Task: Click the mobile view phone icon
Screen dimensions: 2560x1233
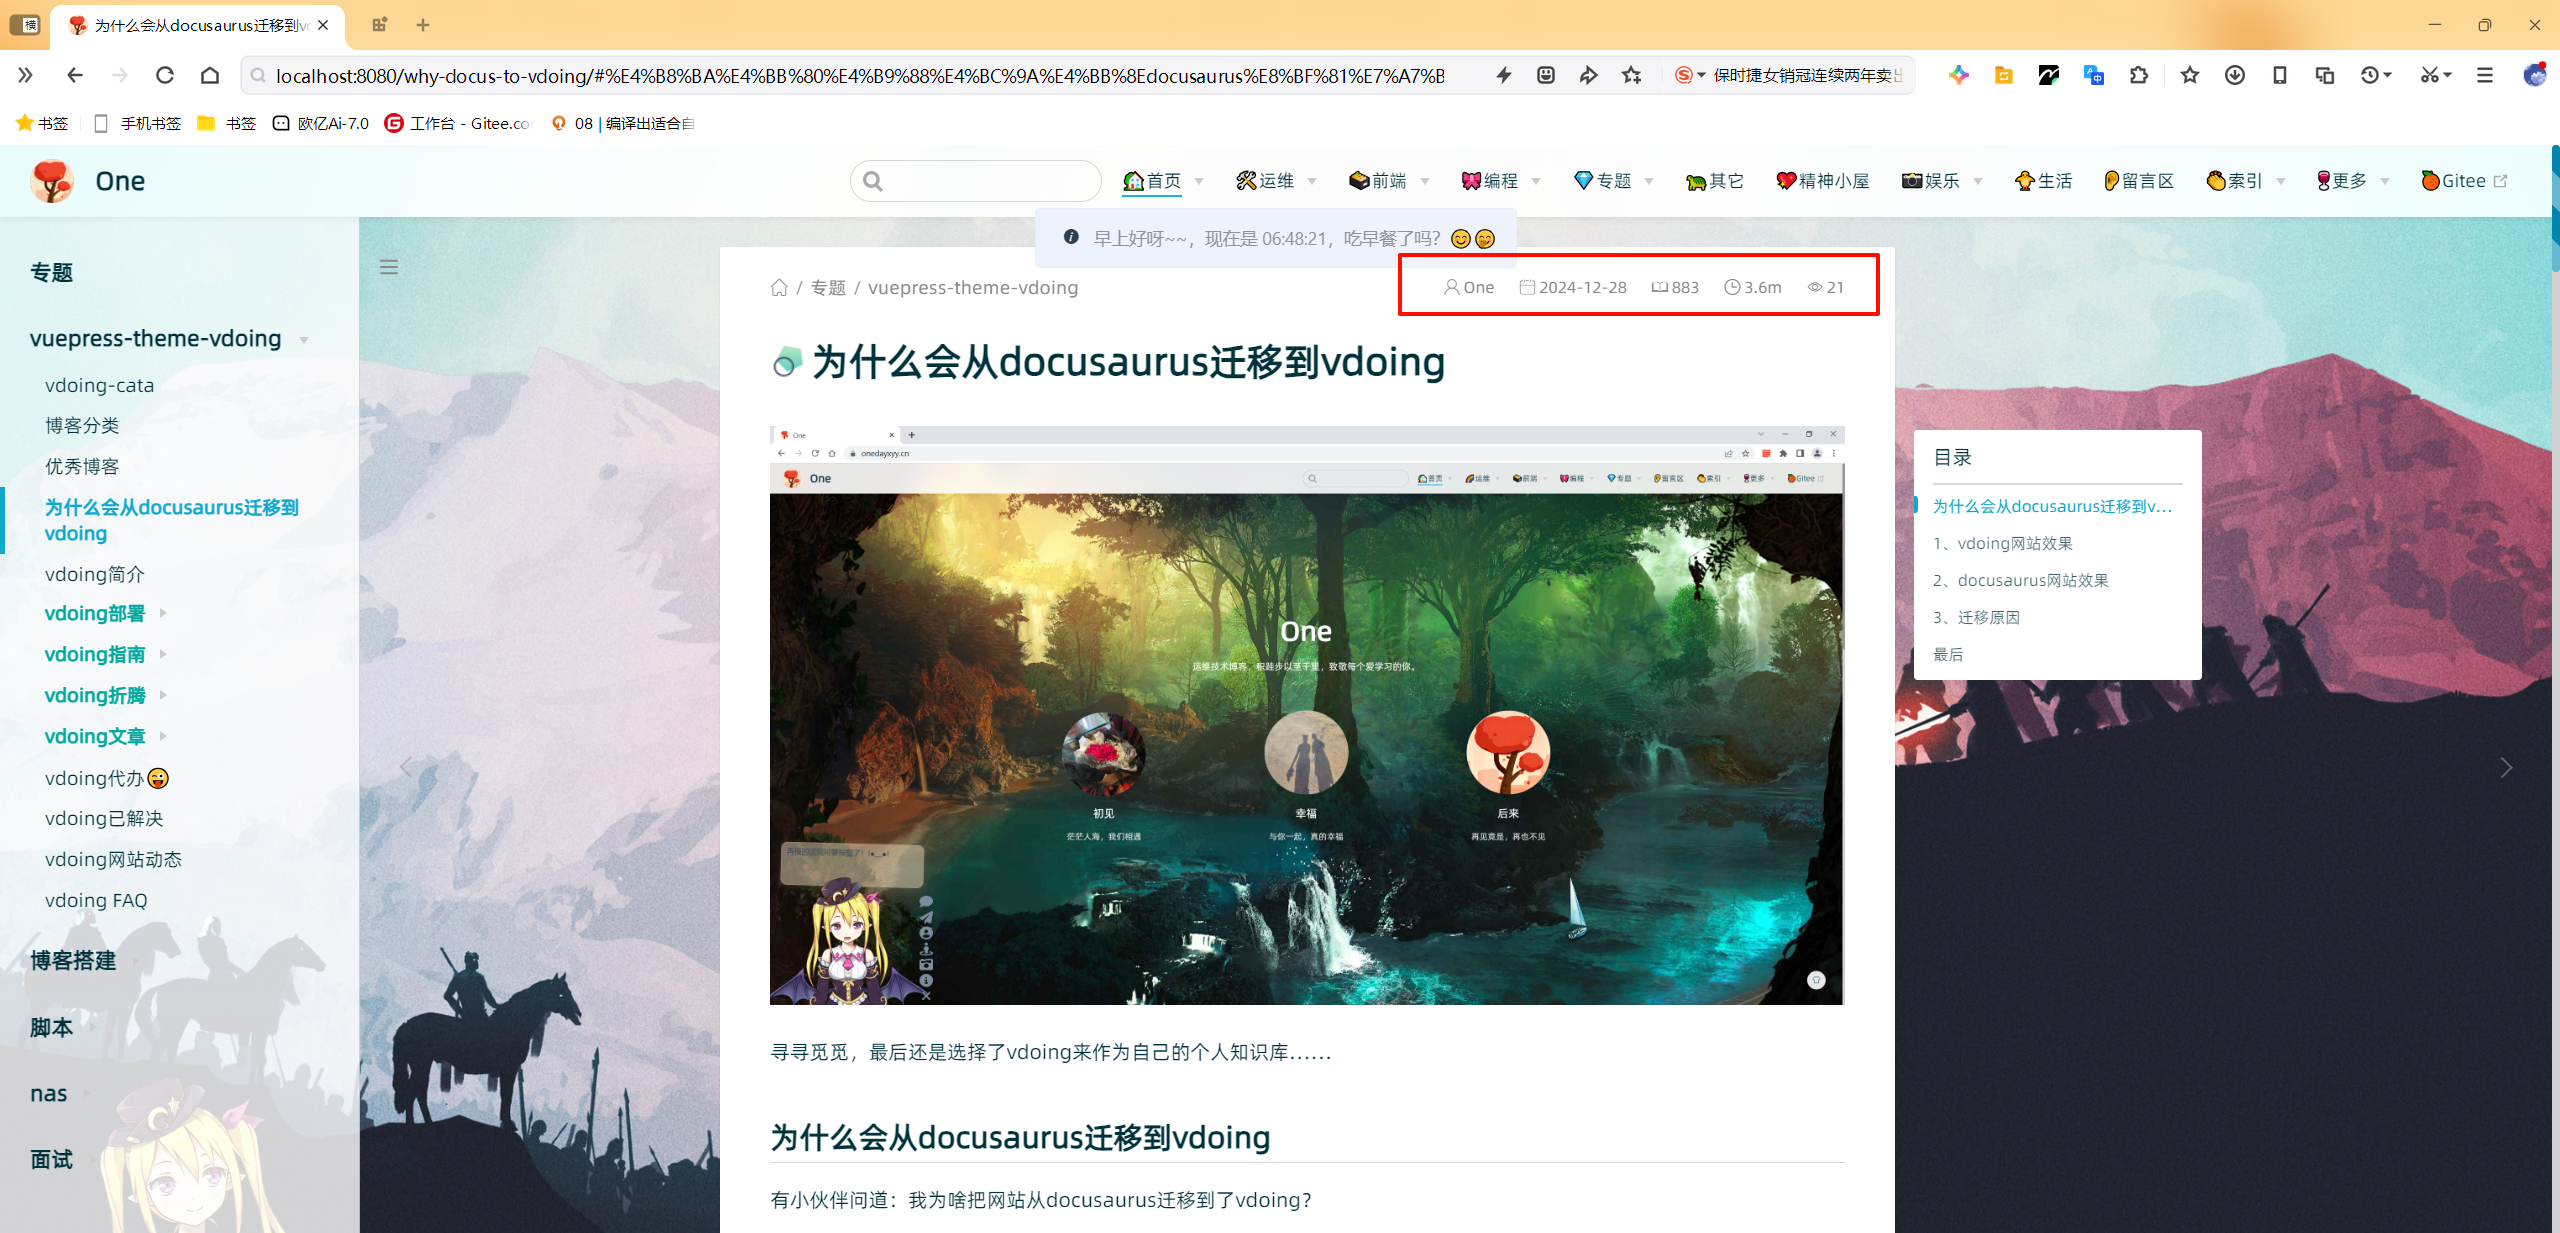Action: coord(2280,75)
